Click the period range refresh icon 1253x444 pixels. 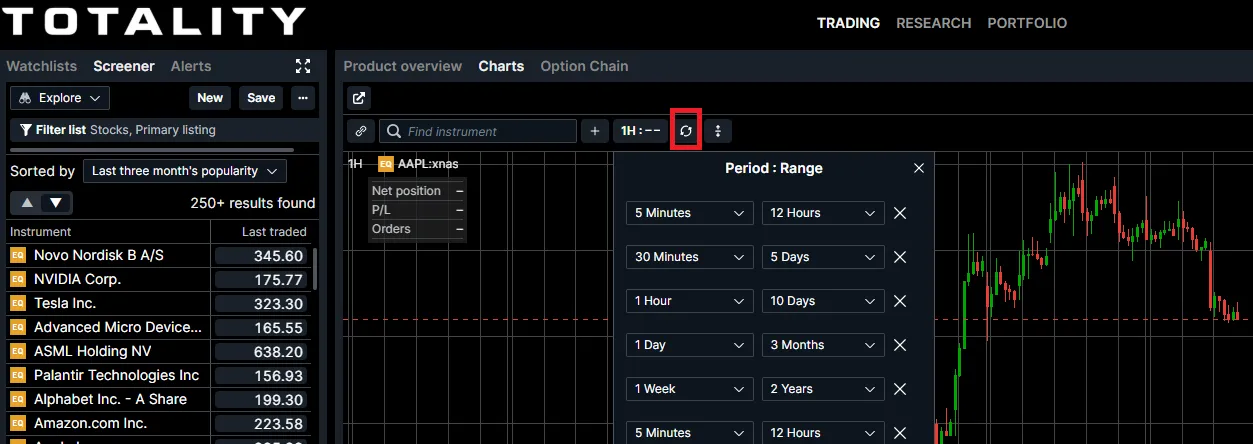685,131
